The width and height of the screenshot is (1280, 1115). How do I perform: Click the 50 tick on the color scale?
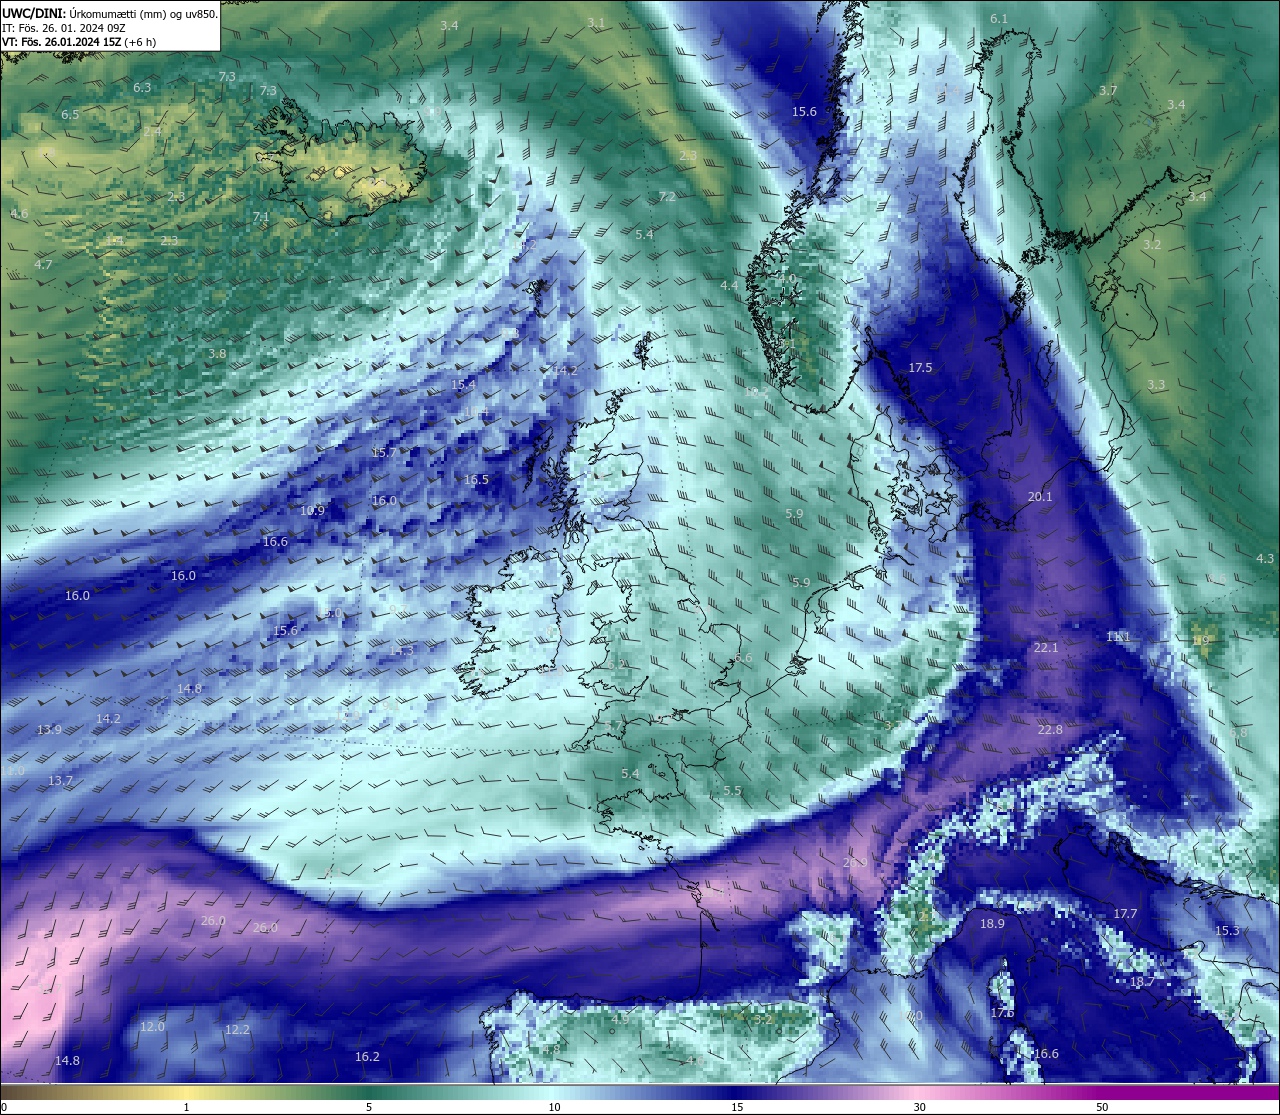(x=1102, y=1107)
